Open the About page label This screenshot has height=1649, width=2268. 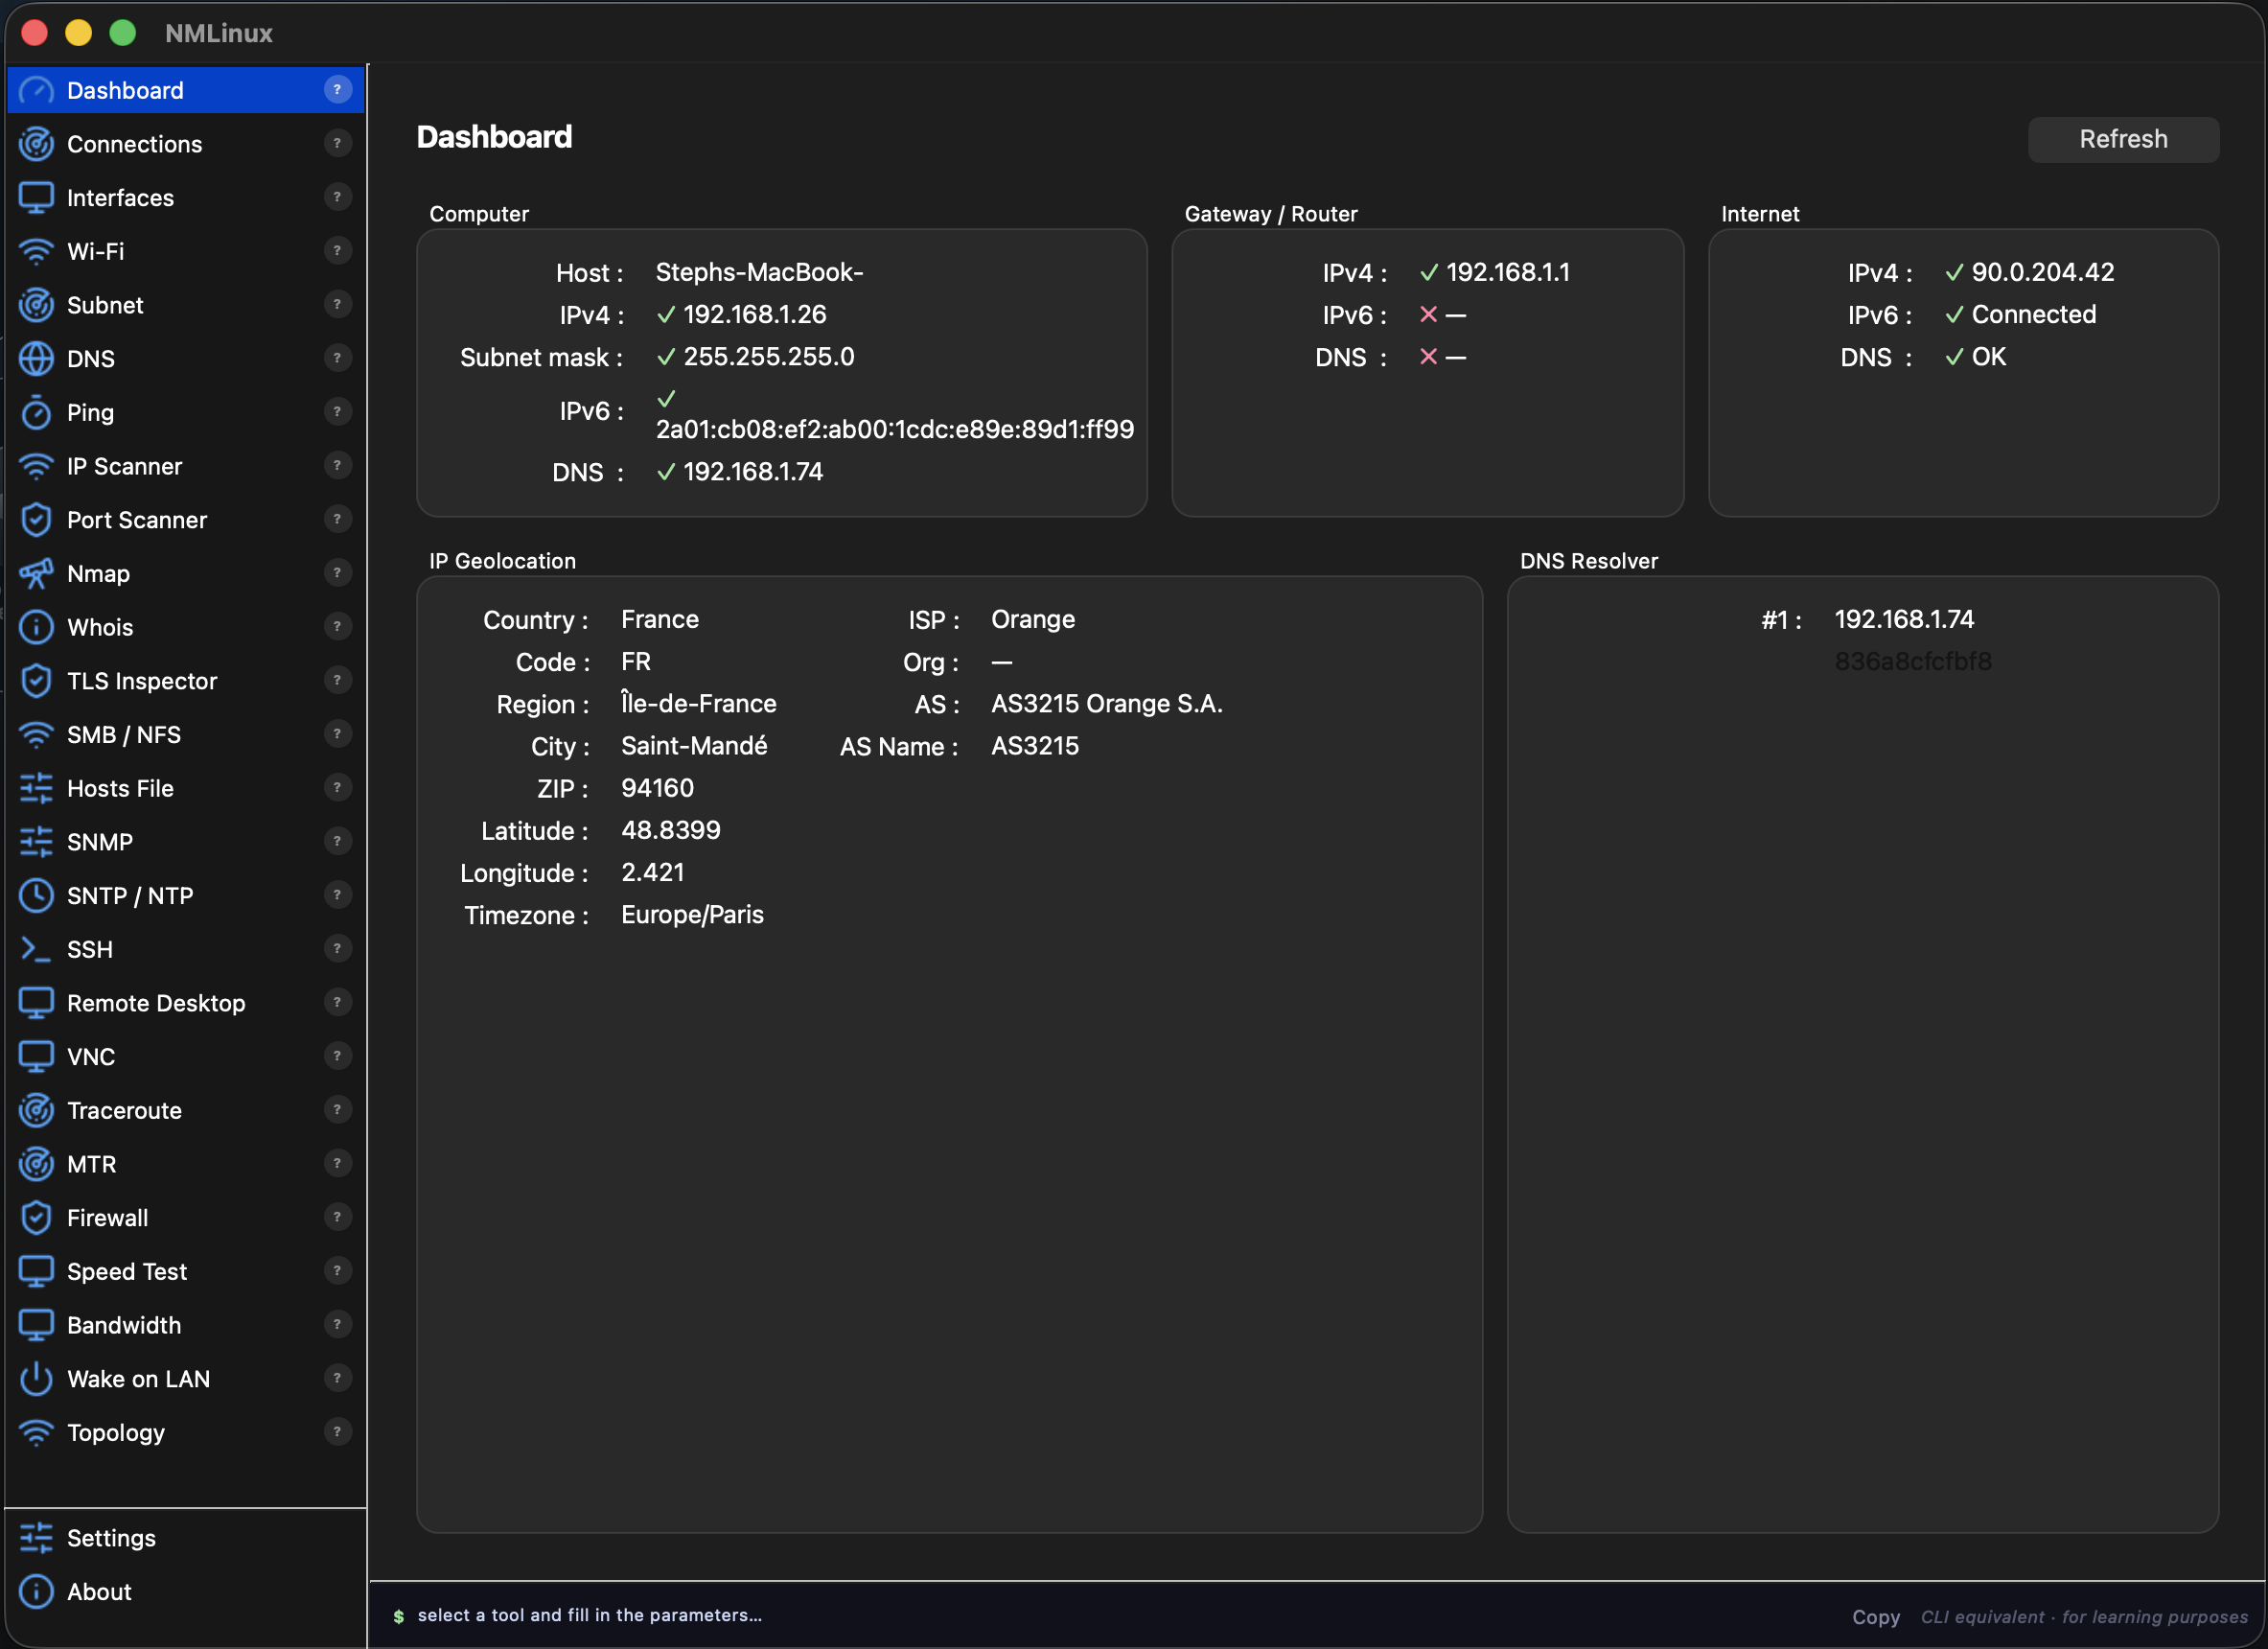click(x=99, y=1592)
